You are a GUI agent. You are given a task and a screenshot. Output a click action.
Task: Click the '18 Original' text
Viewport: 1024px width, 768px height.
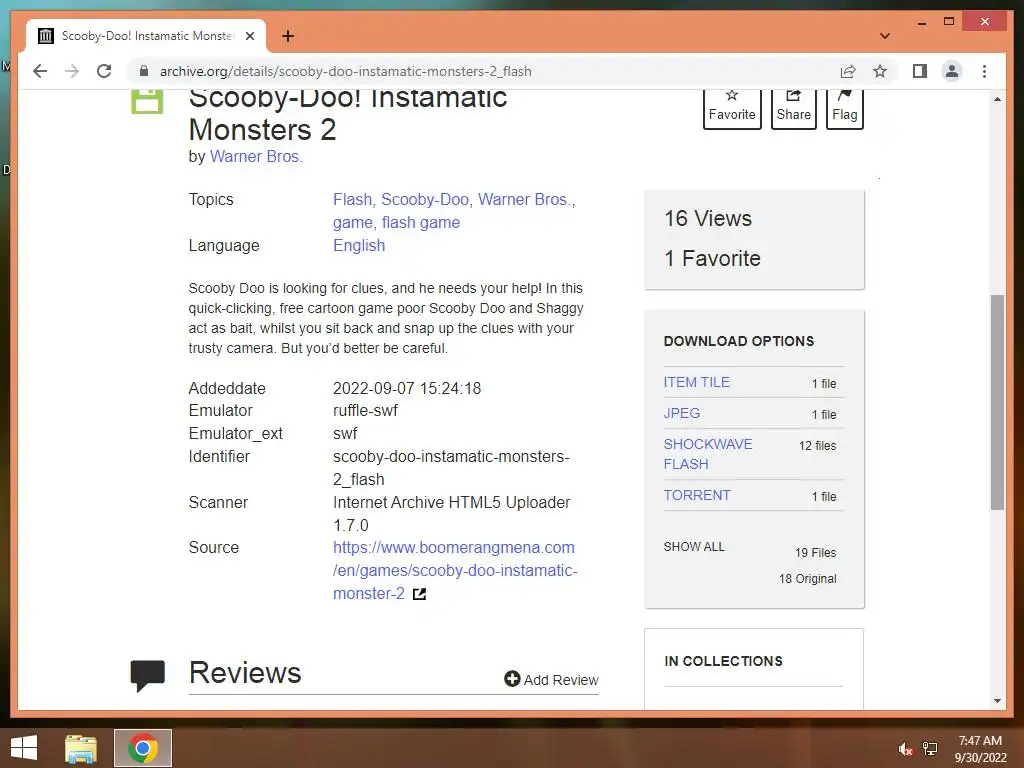pyautogui.click(x=808, y=579)
